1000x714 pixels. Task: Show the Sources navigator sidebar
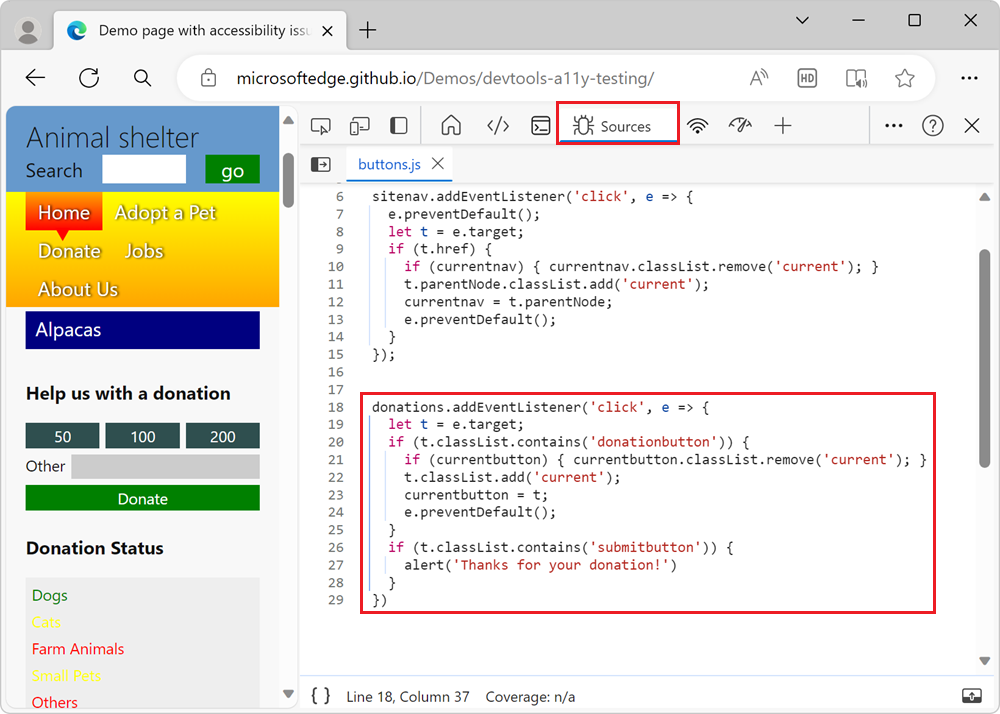(320, 164)
